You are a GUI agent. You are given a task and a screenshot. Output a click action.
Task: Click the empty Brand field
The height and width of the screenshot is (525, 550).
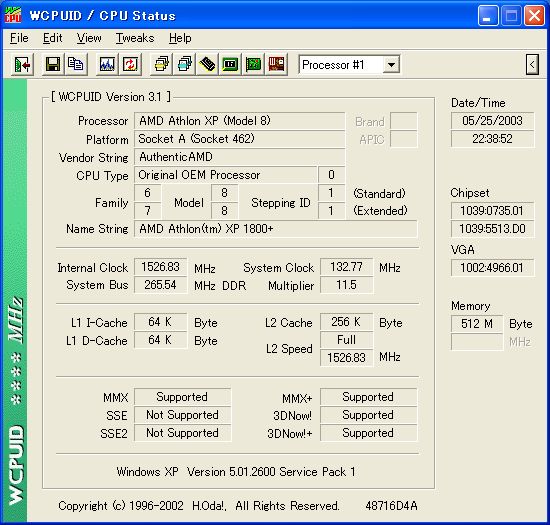404,121
